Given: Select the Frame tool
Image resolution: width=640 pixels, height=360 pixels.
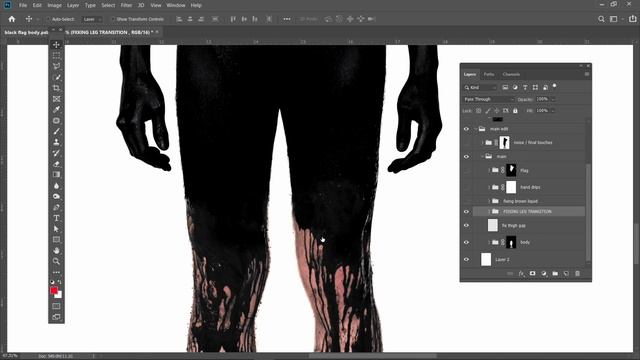Looking at the screenshot, I should (56, 99).
